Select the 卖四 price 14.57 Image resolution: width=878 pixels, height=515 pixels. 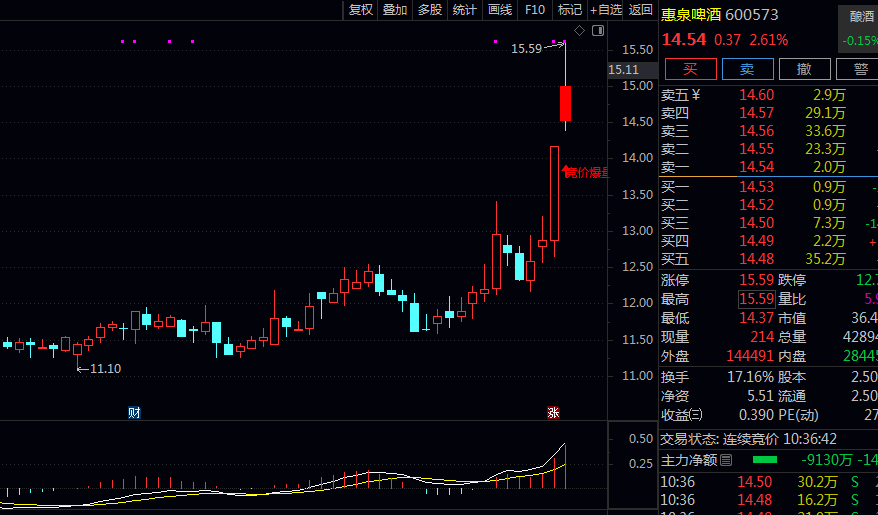click(756, 113)
